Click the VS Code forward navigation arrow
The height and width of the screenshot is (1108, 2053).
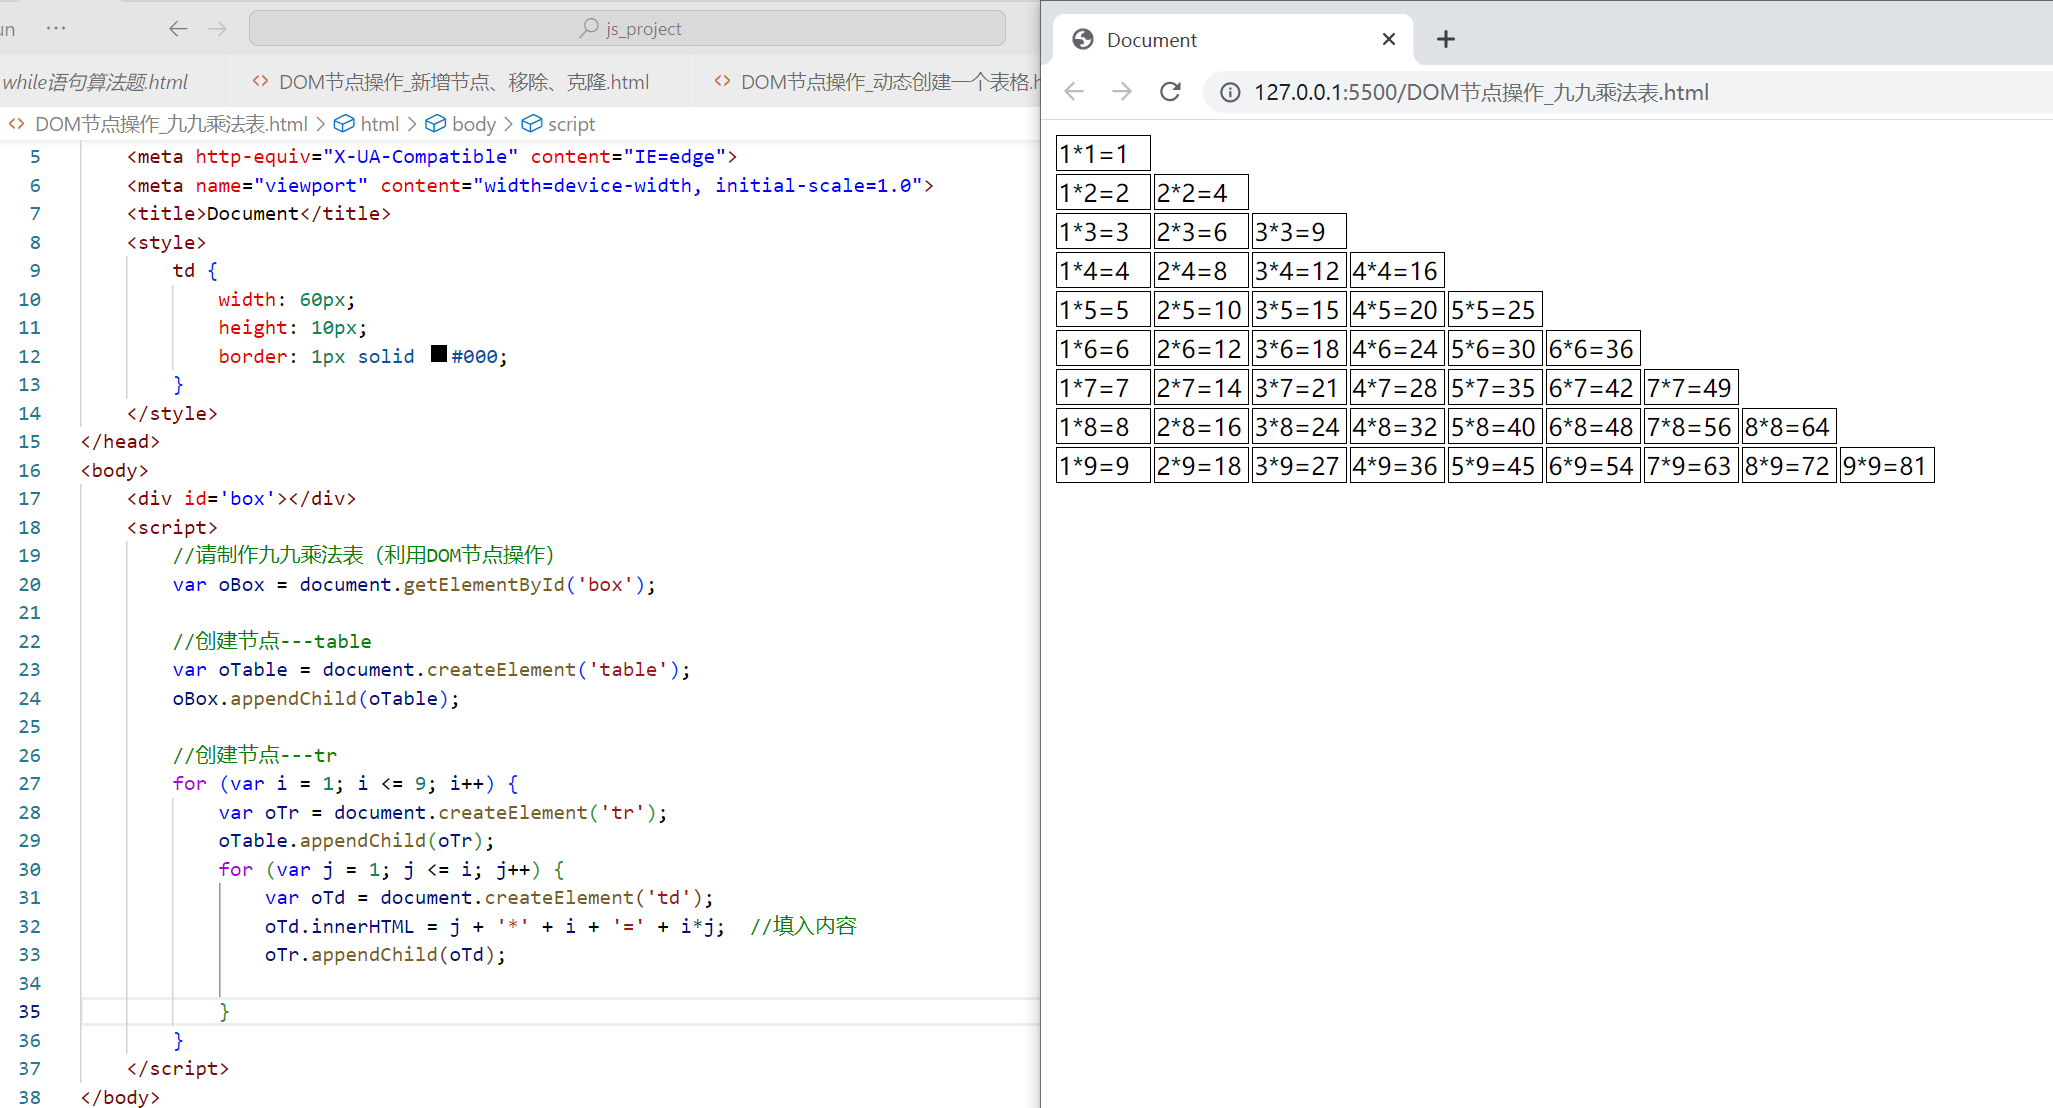[x=217, y=28]
